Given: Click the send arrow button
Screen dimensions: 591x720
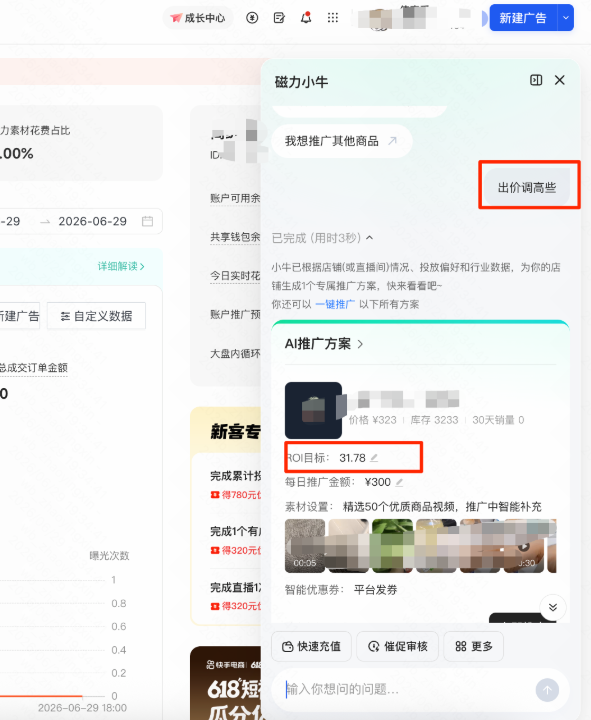Looking at the screenshot, I should (x=547, y=690).
